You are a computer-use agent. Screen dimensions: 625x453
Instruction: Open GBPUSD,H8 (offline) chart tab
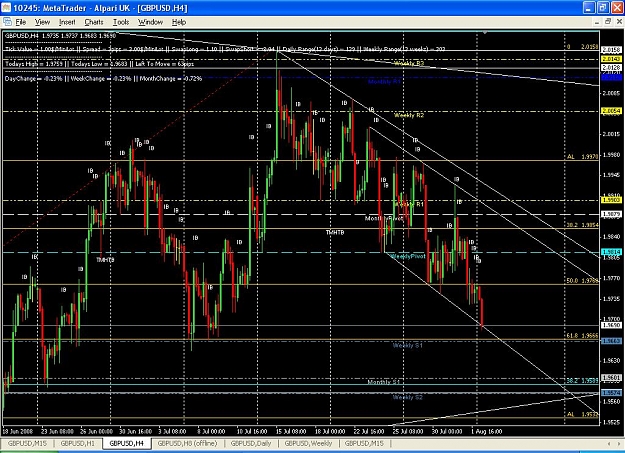tap(187, 443)
